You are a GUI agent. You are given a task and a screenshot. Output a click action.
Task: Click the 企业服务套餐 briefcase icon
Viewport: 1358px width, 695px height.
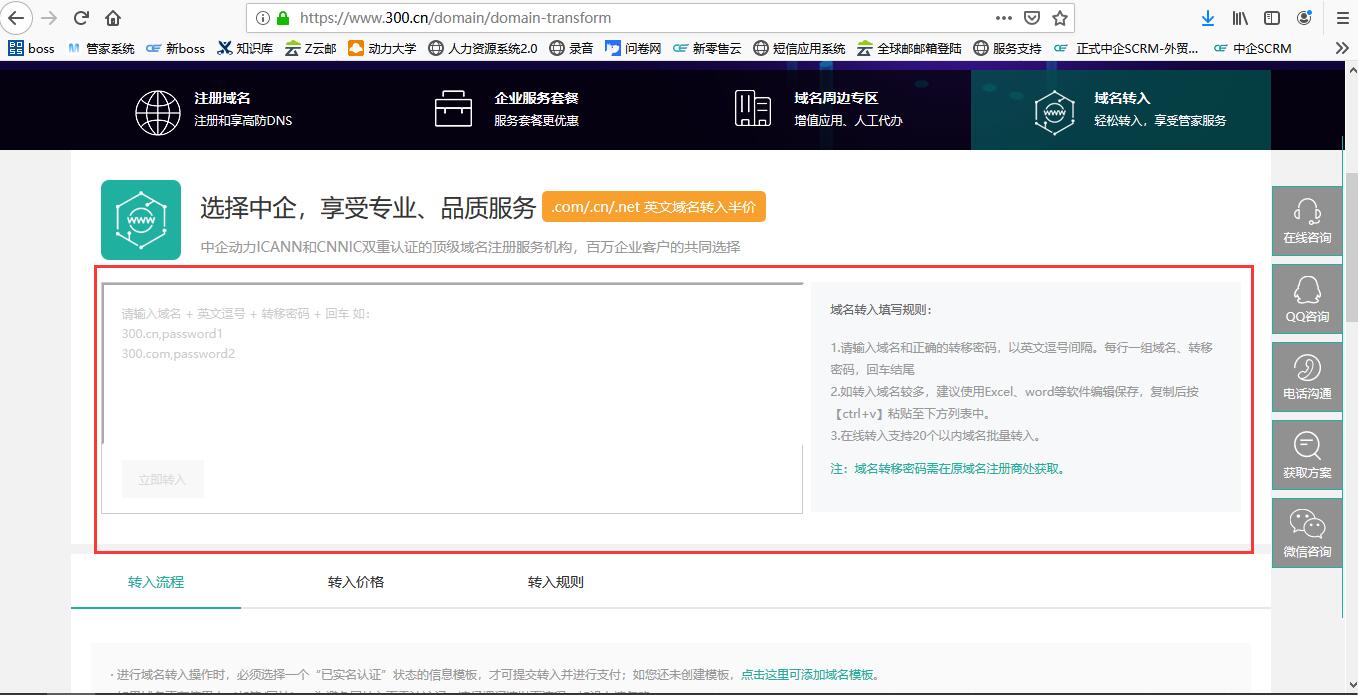pos(453,109)
